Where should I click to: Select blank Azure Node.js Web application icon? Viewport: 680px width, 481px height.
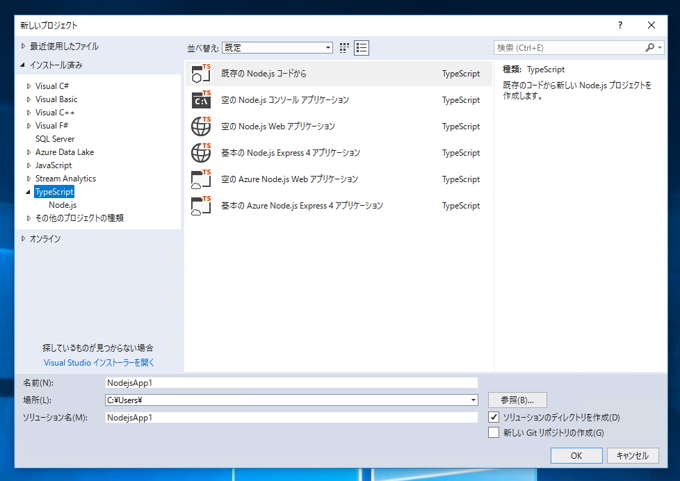[201, 179]
